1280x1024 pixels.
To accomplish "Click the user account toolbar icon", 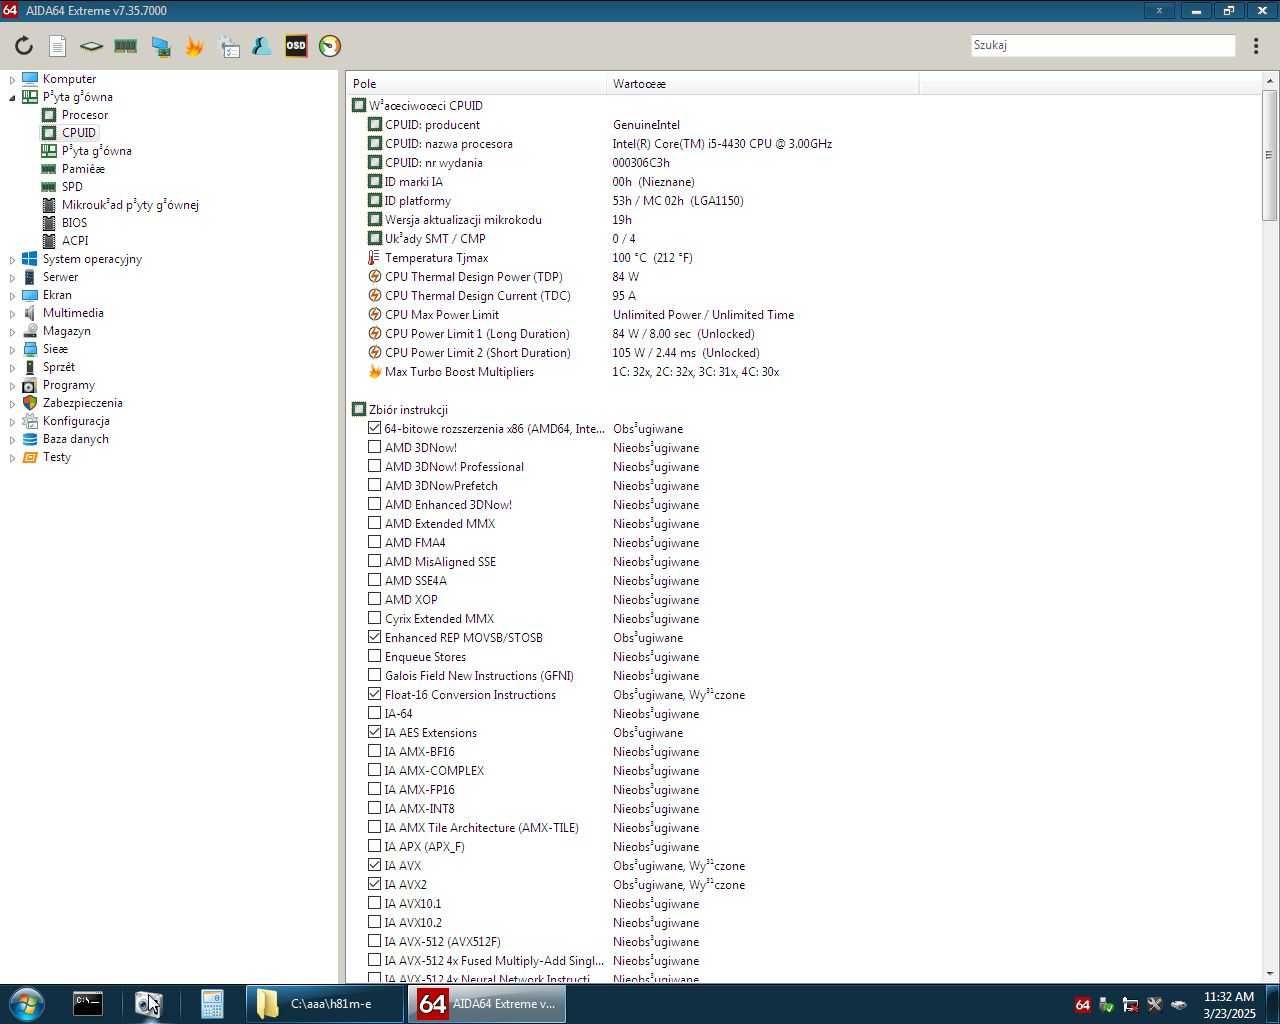I will [262, 46].
